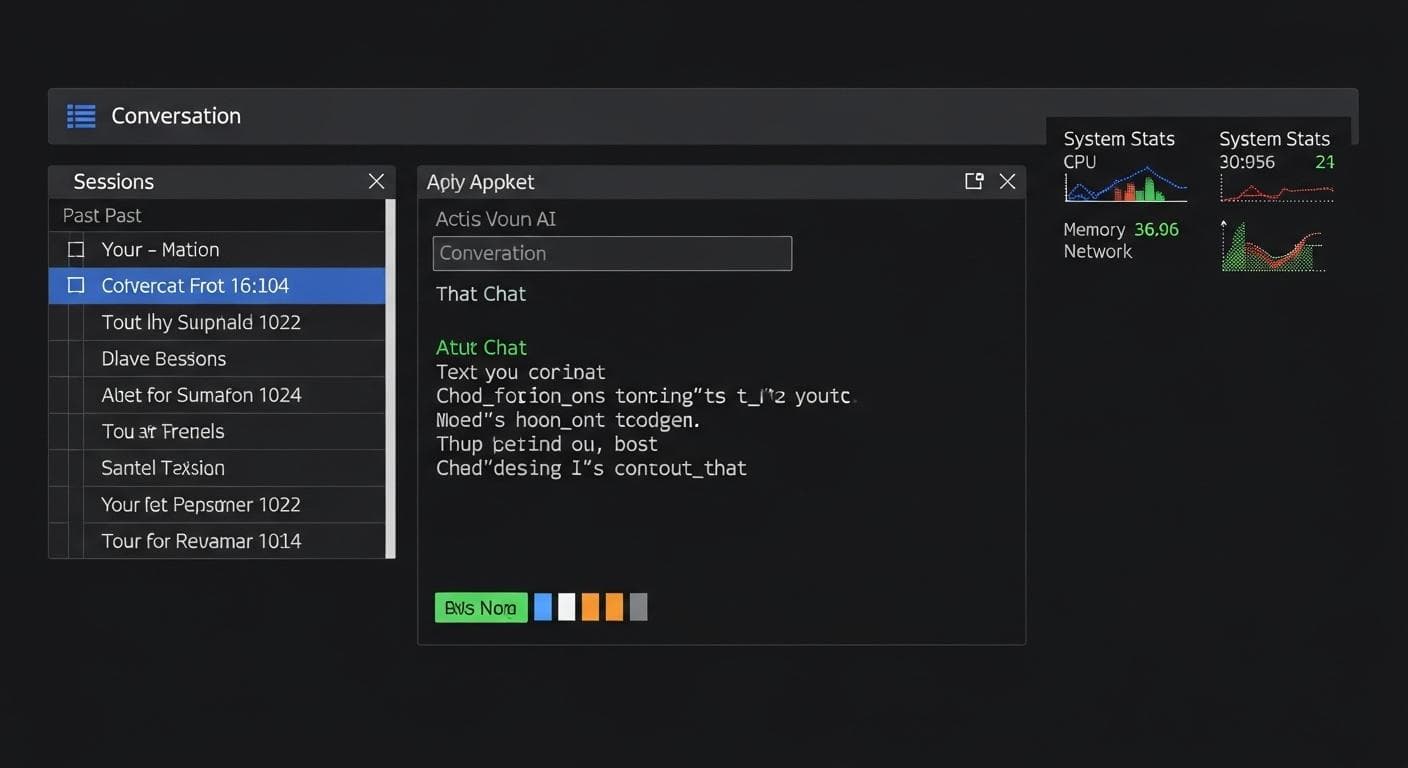This screenshot has height=768, width=1408.
Task: Click the Memory value 36.06
Action: click(1159, 229)
